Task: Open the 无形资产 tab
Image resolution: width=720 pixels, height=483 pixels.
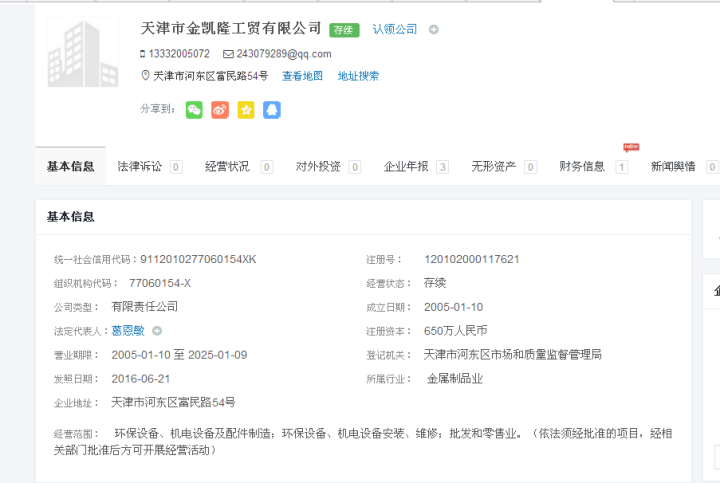Action: click(x=494, y=167)
